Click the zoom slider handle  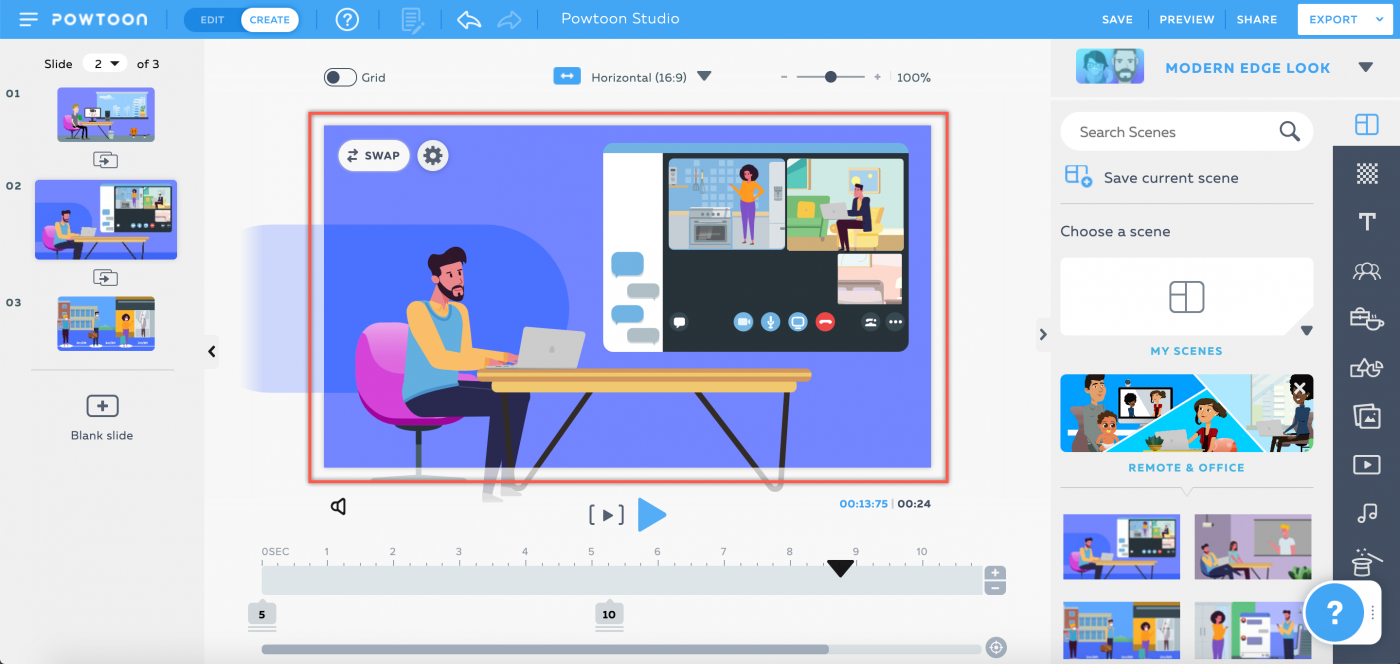point(830,77)
